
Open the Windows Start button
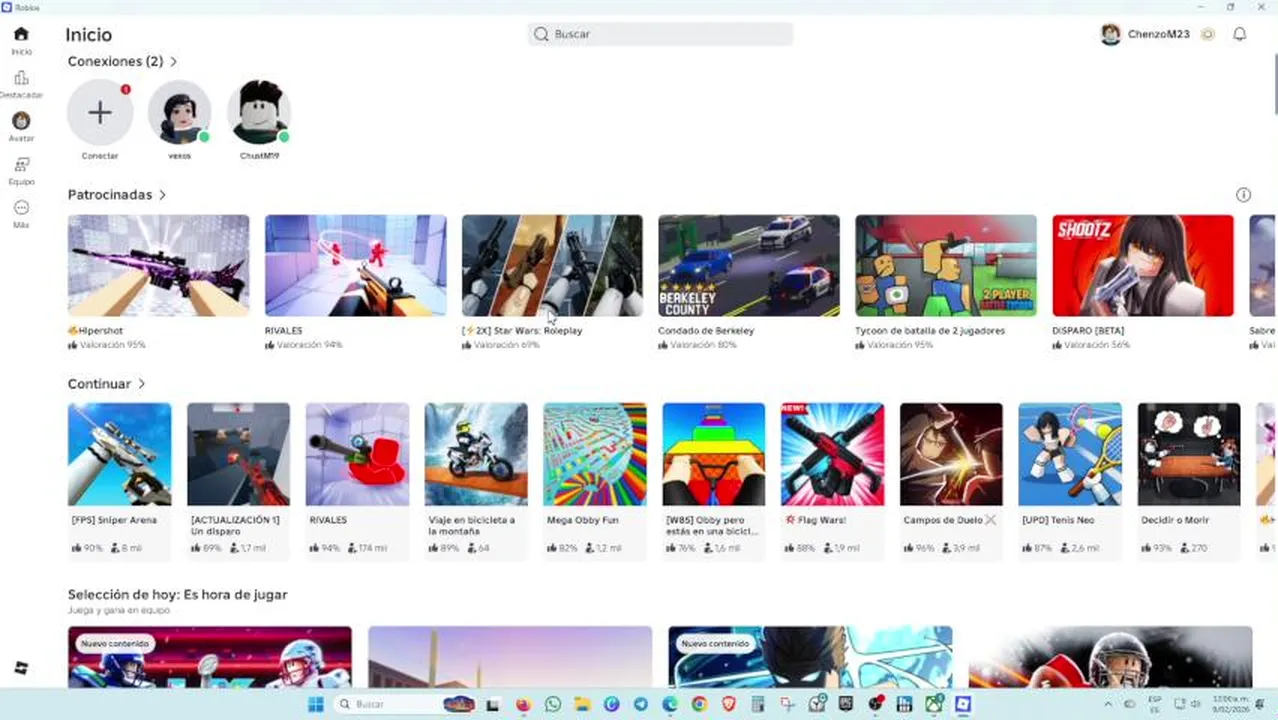pos(315,704)
